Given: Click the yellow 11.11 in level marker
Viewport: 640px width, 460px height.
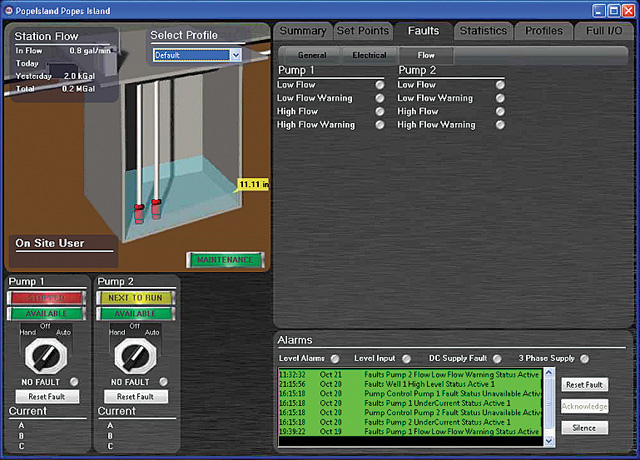Looking at the screenshot, I should point(254,185).
